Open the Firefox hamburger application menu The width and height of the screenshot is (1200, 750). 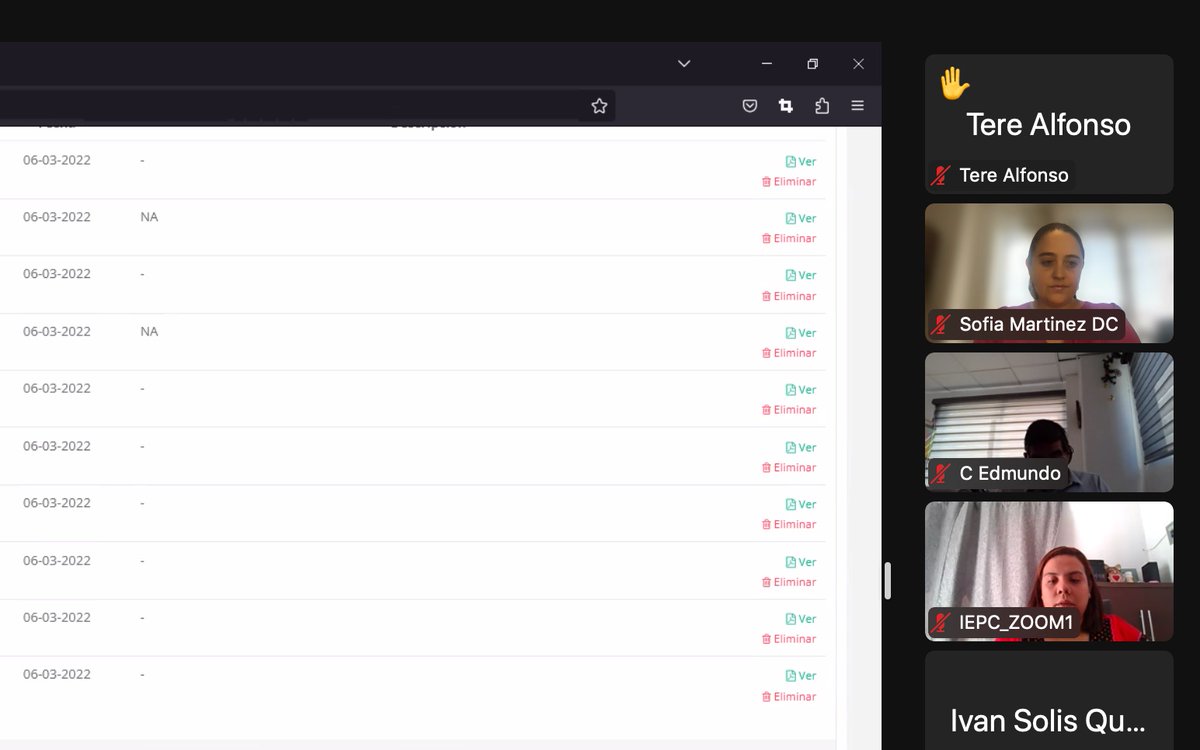(857, 106)
